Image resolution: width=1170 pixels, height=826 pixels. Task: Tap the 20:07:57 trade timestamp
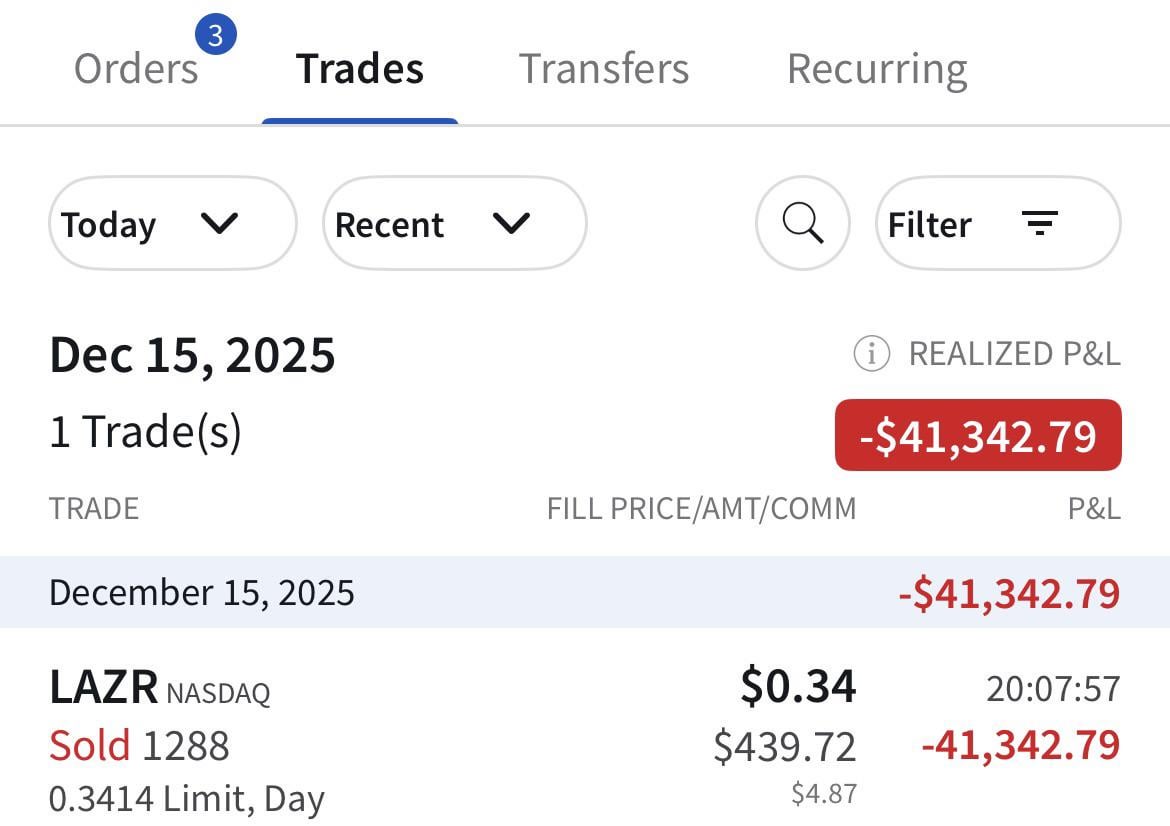pyautogui.click(x=1053, y=689)
